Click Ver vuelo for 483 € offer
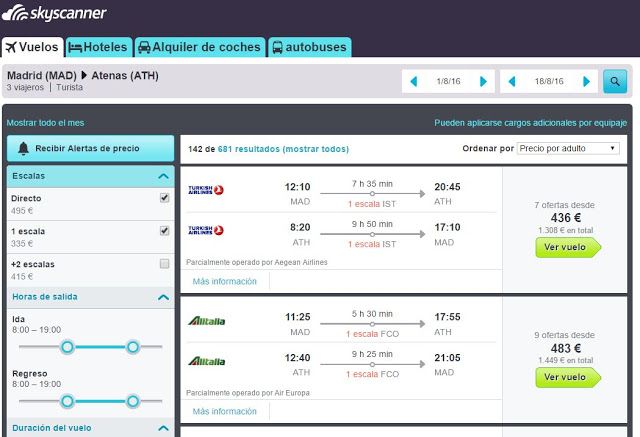This screenshot has height=437, width=640. click(568, 377)
